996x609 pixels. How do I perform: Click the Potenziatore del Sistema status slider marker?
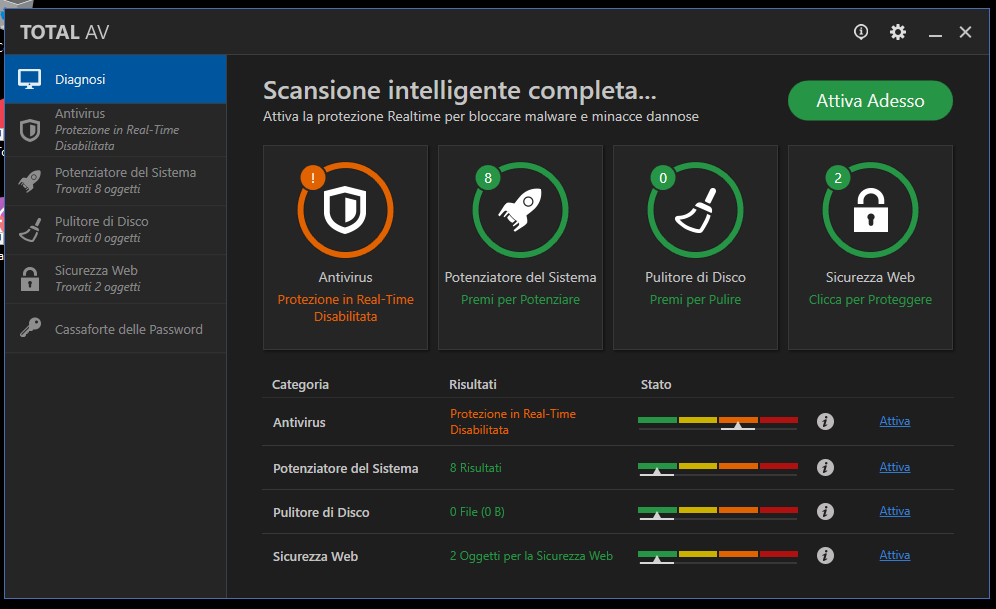click(657, 473)
